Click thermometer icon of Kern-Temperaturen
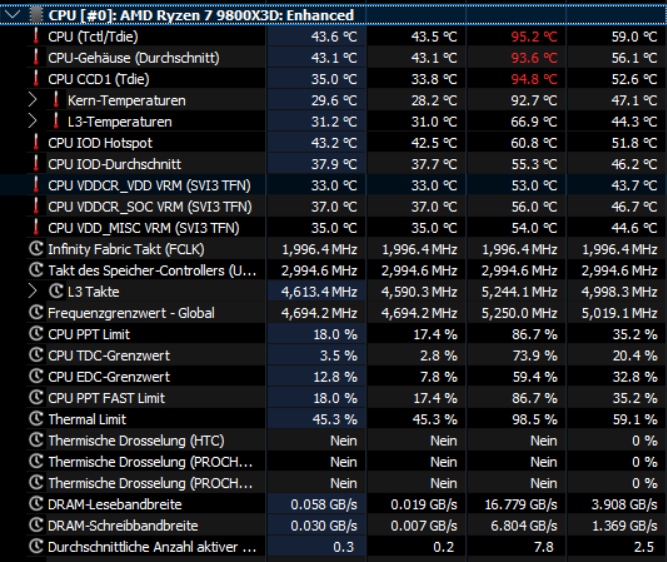This screenshot has width=667, height=562. 56,100
